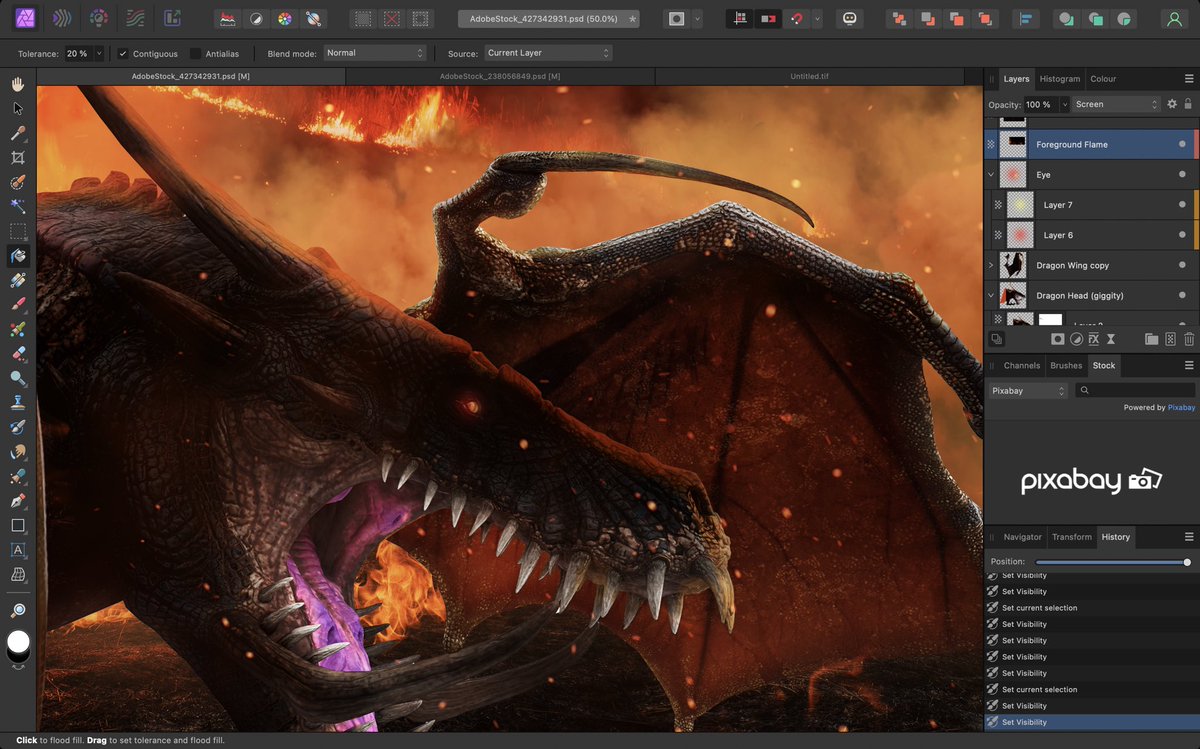Screen dimensions: 1200x749
Task: Select the Selection Brush tool
Action: [17, 182]
